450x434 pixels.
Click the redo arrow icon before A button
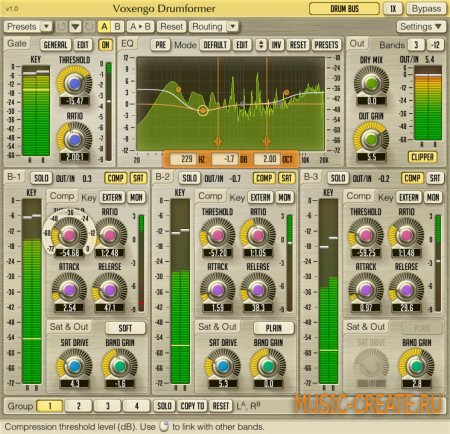coord(89,27)
